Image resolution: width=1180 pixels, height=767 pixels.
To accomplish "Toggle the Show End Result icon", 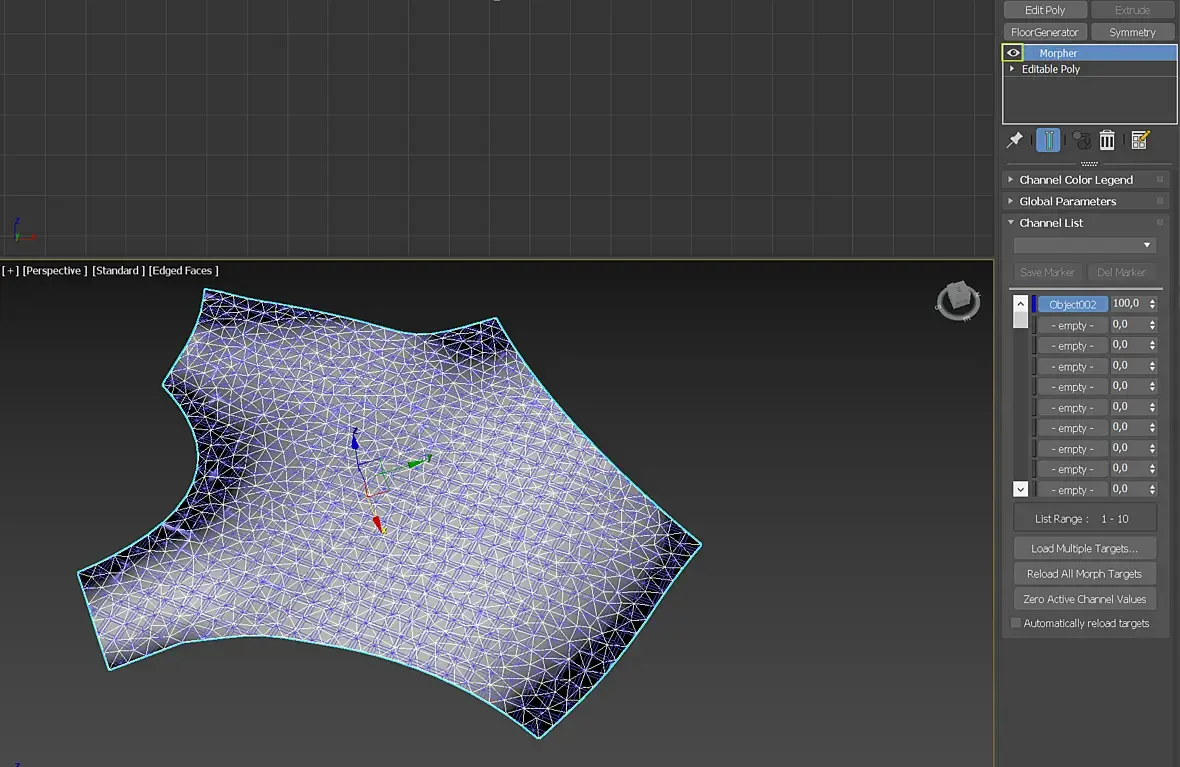I will 1048,140.
